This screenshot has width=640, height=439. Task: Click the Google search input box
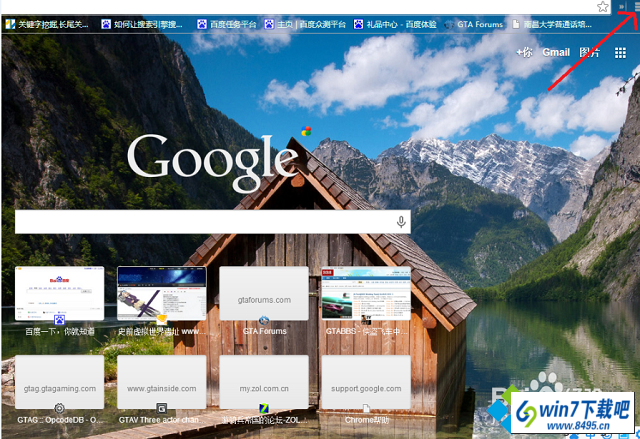213,222
